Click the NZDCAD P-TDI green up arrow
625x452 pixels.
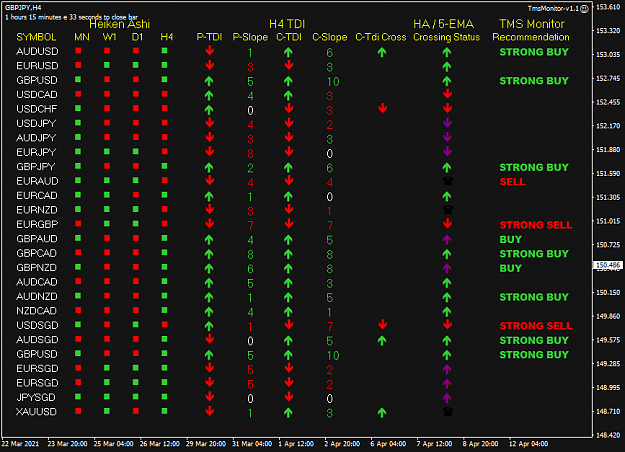(x=209, y=311)
